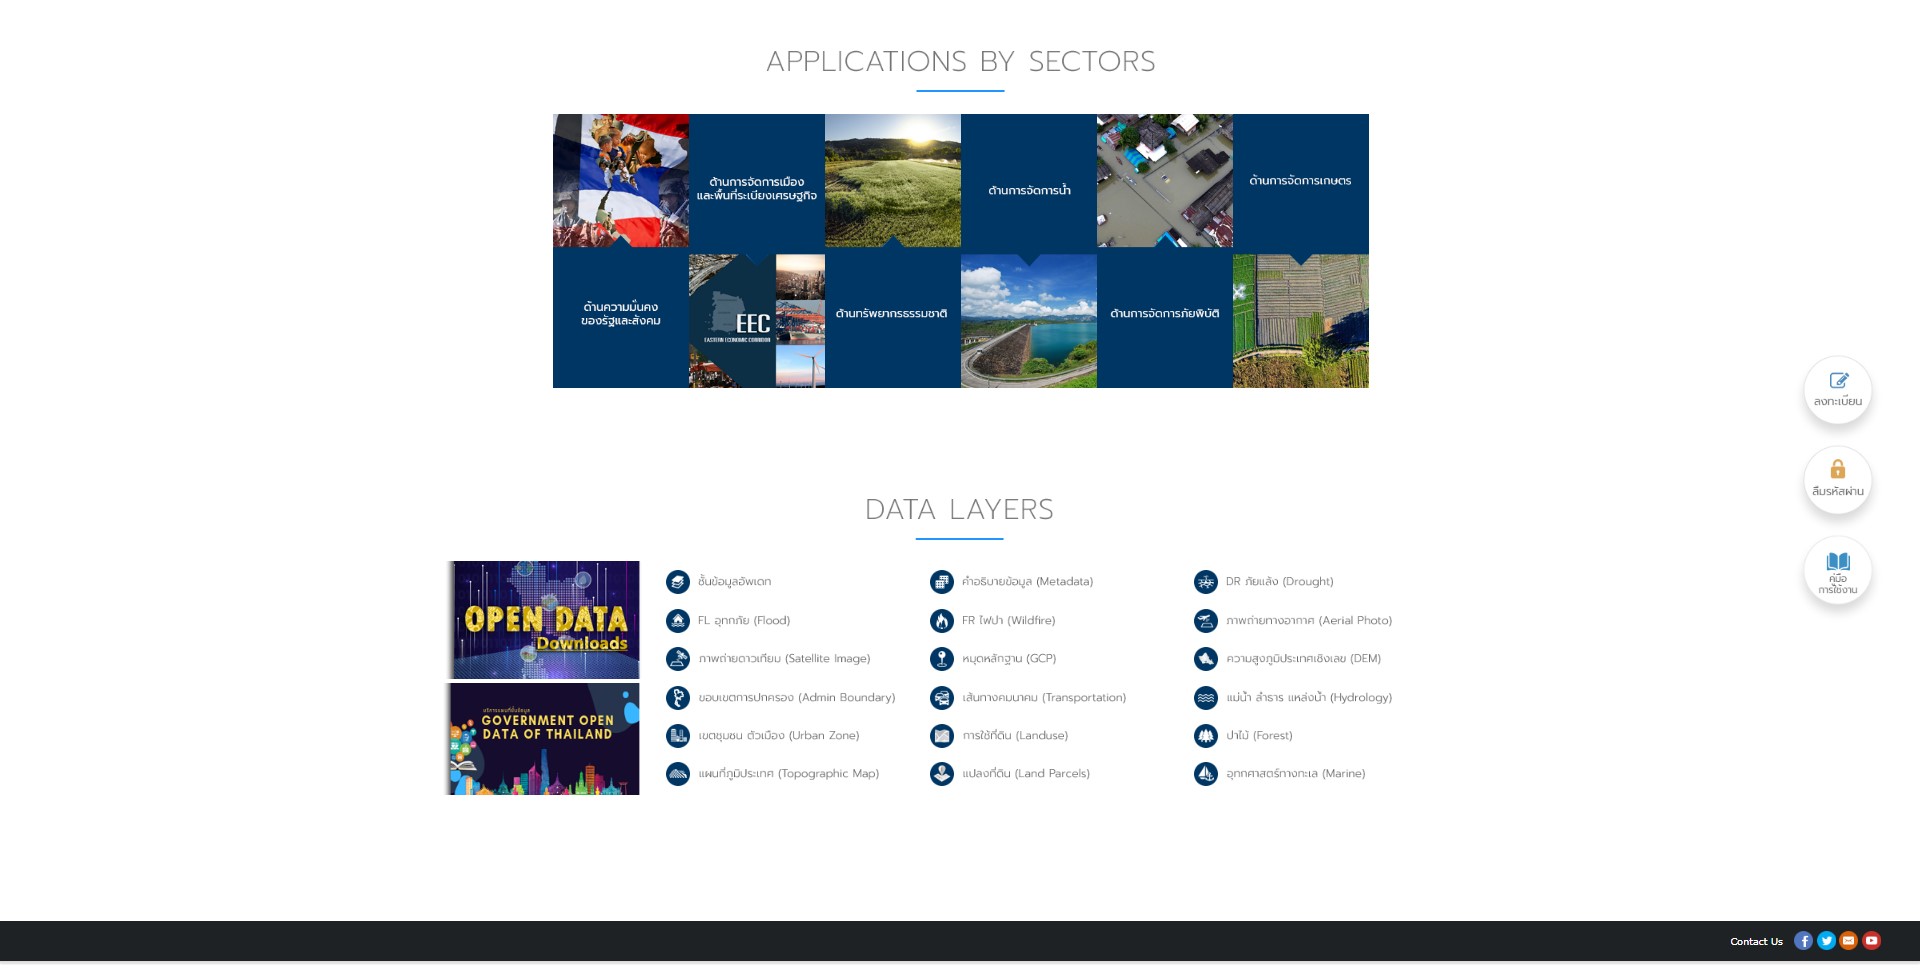The width and height of the screenshot is (1920, 977).
Task: Click the dam and reservoir image
Action: [1029, 321]
